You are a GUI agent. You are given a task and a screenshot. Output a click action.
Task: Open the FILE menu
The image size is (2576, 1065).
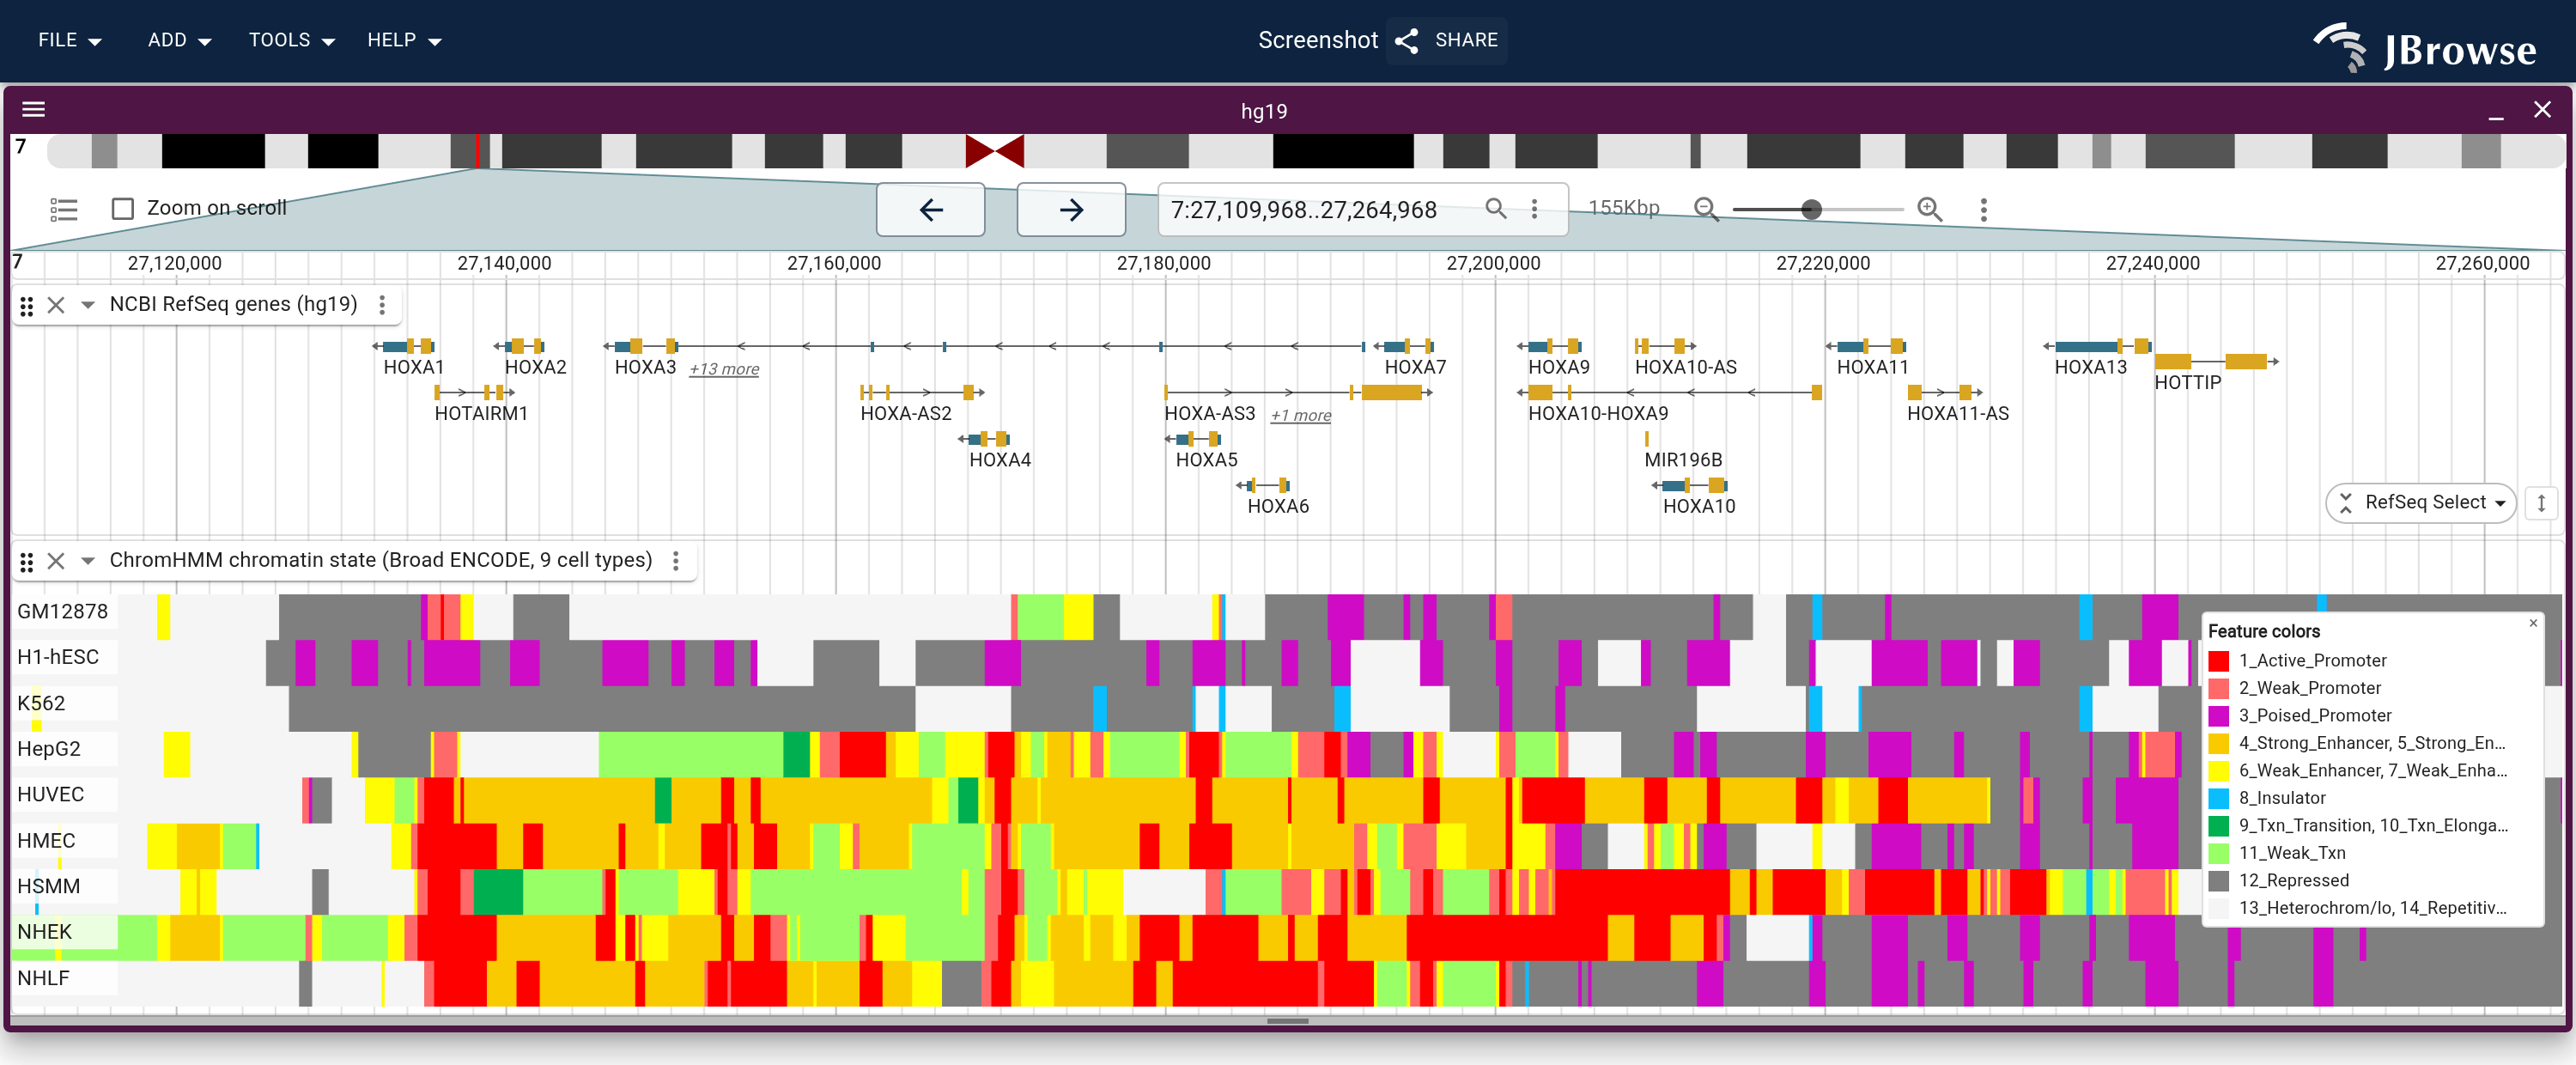pyautogui.click(x=69, y=40)
